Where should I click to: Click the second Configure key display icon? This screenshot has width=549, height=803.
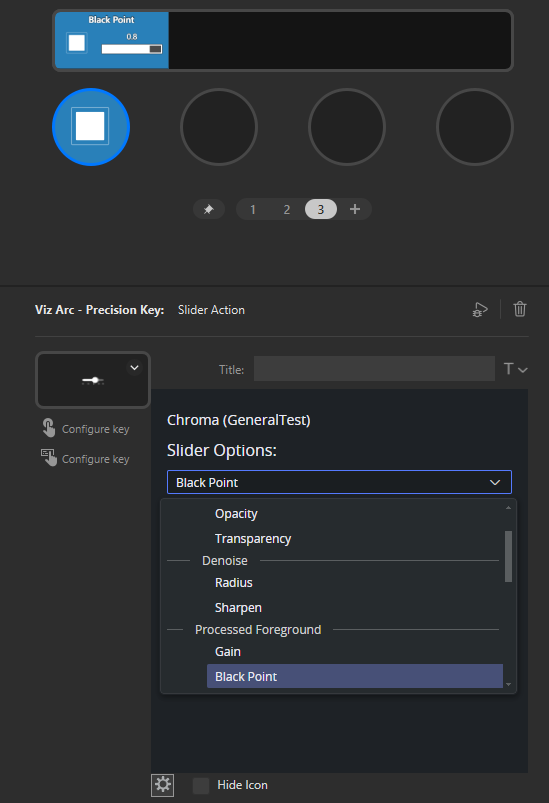click(x=49, y=457)
